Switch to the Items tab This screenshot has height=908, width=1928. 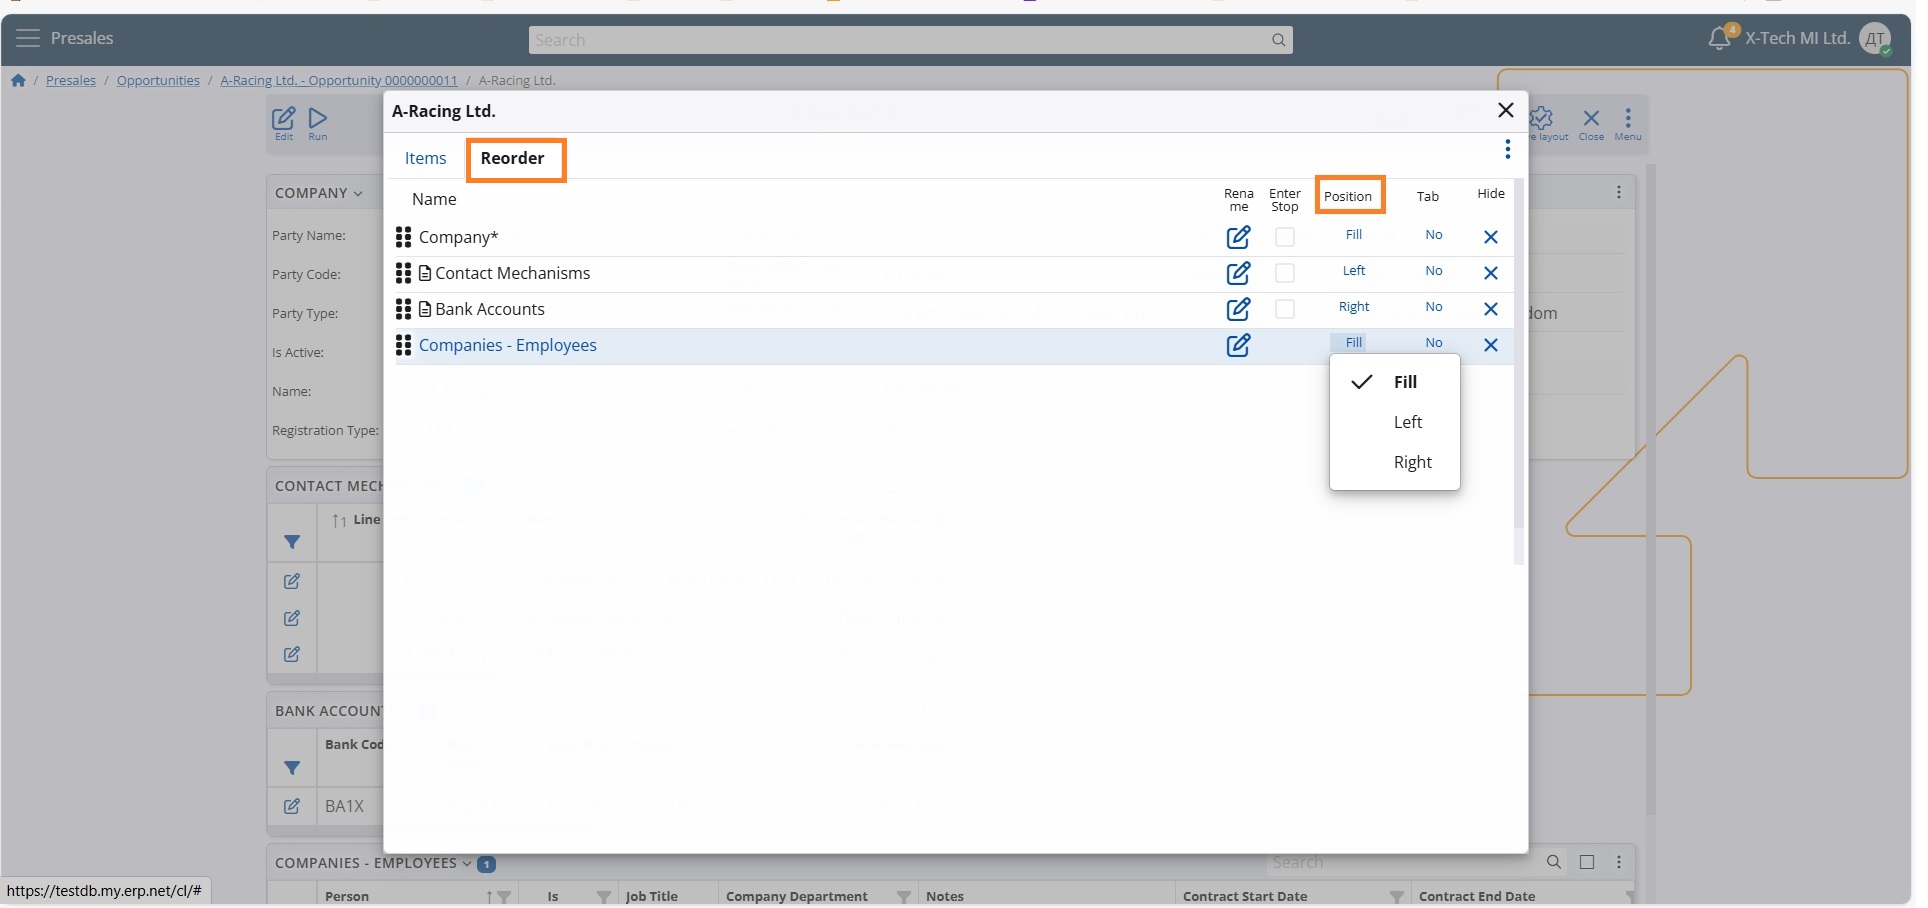(x=425, y=158)
